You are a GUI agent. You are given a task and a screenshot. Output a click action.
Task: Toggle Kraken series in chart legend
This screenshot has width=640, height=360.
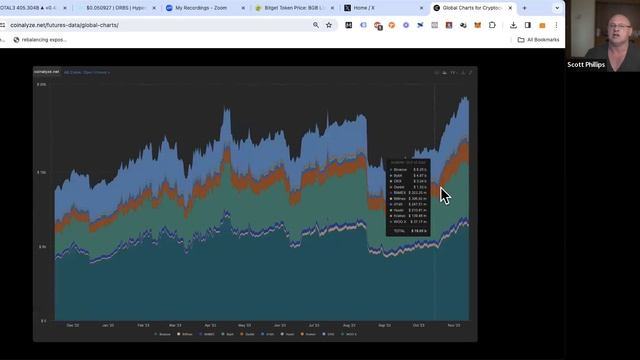point(308,334)
